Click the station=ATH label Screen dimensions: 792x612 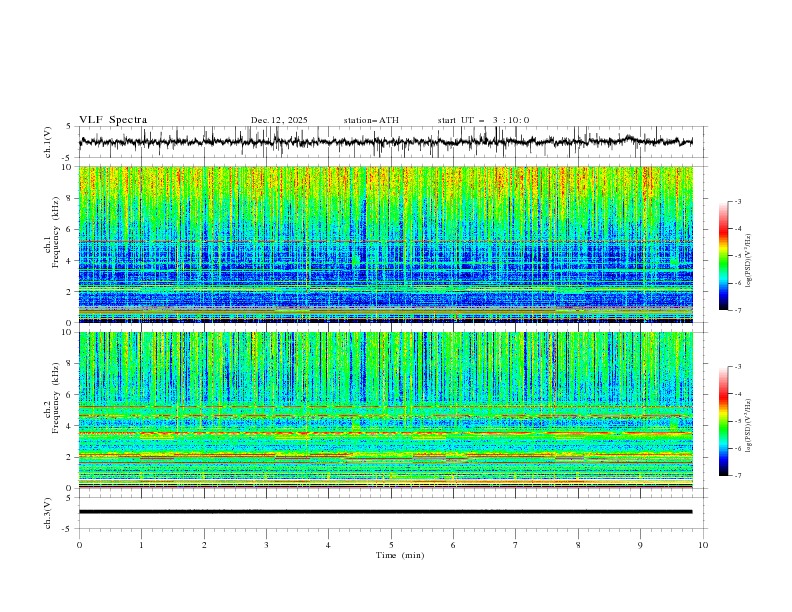coord(371,120)
